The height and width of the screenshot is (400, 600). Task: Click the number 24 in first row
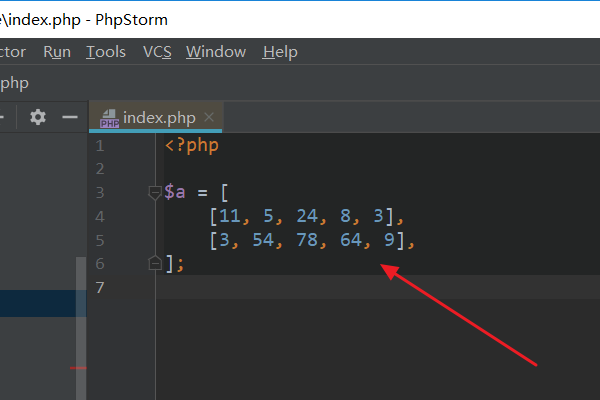(x=307, y=216)
